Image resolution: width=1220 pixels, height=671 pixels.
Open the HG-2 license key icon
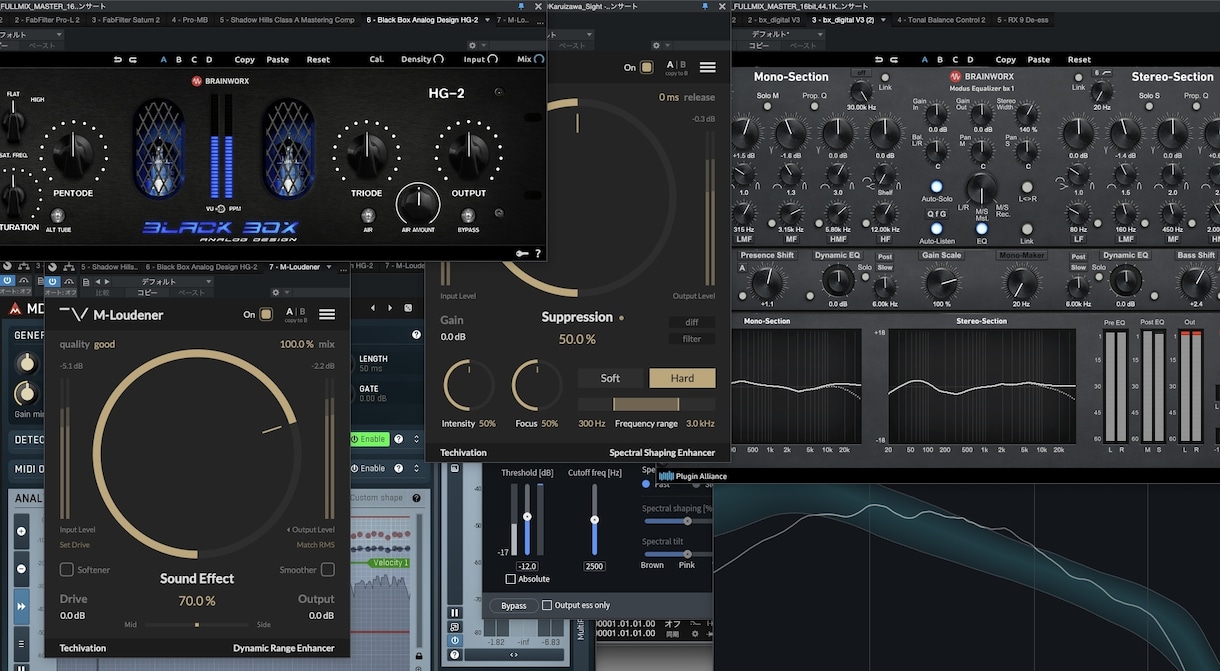[522, 253]
